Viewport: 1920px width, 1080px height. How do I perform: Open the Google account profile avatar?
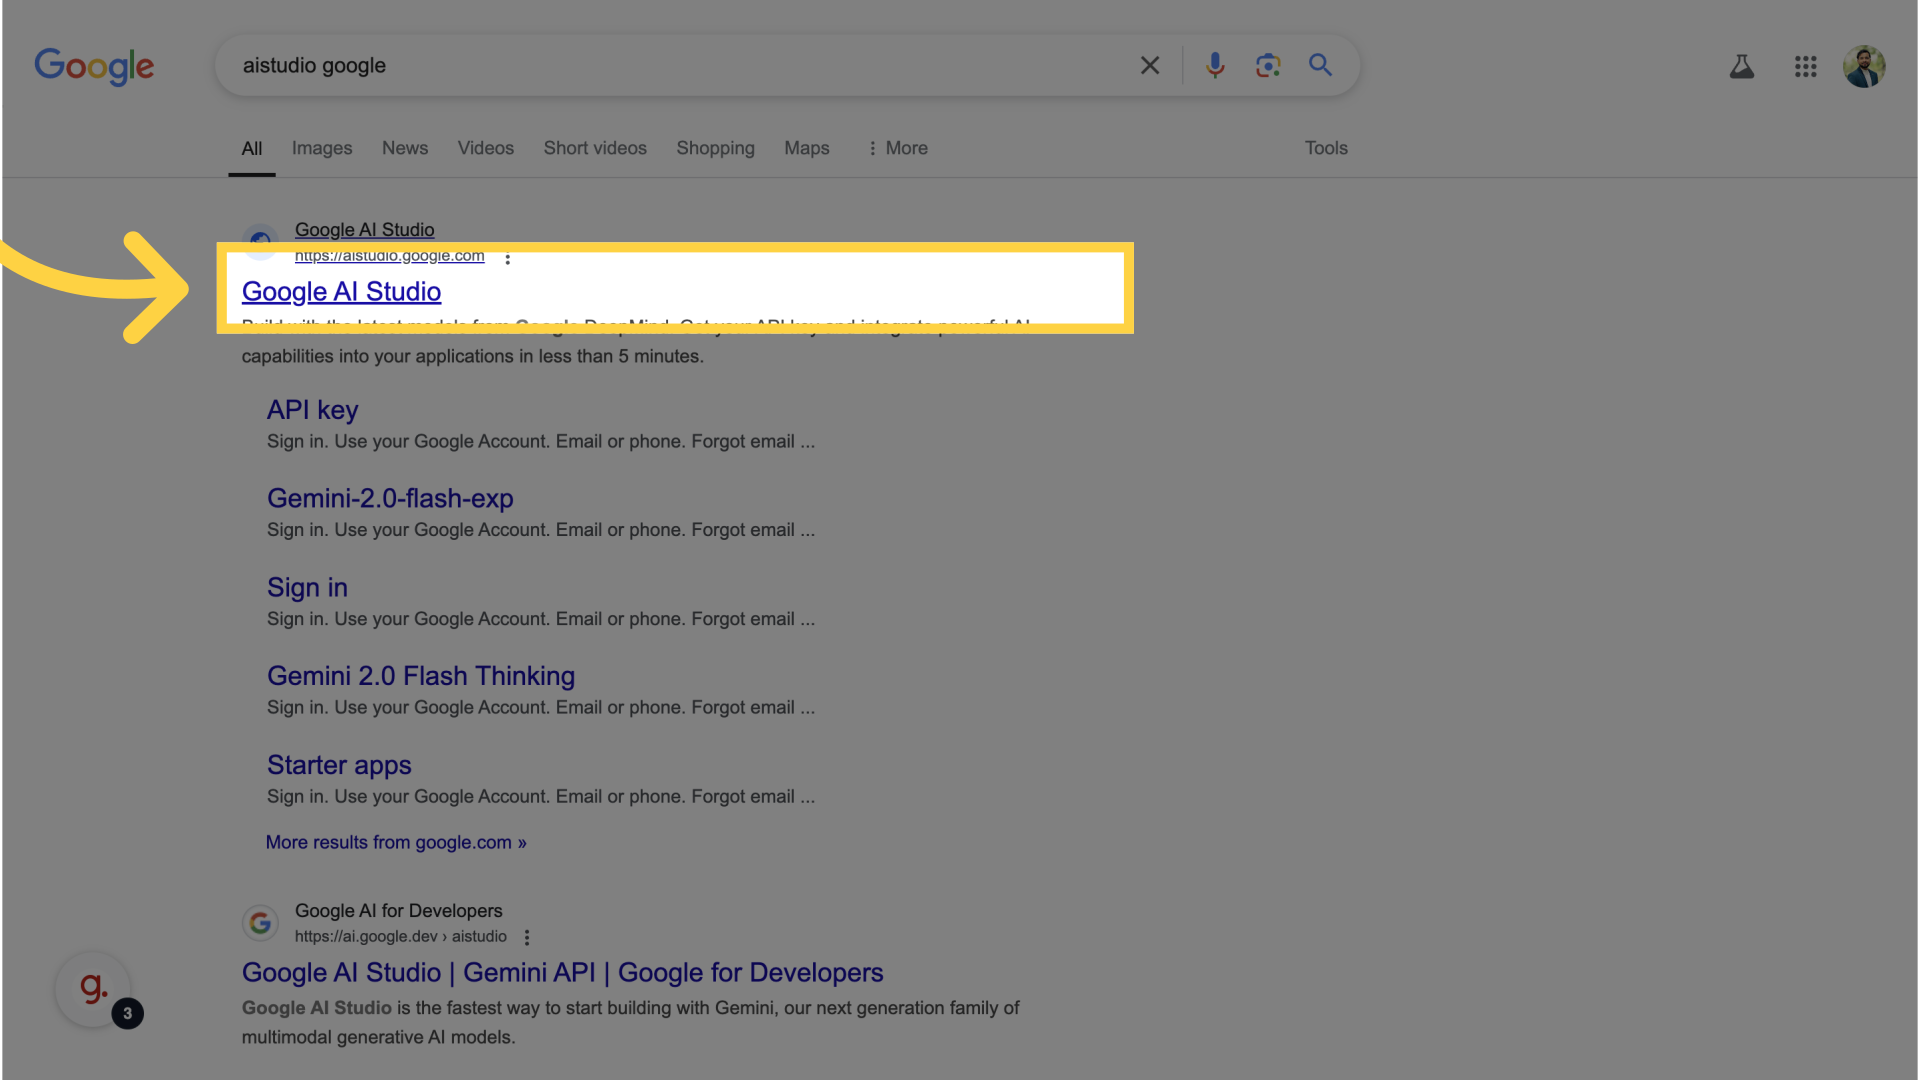point(1864,67)
